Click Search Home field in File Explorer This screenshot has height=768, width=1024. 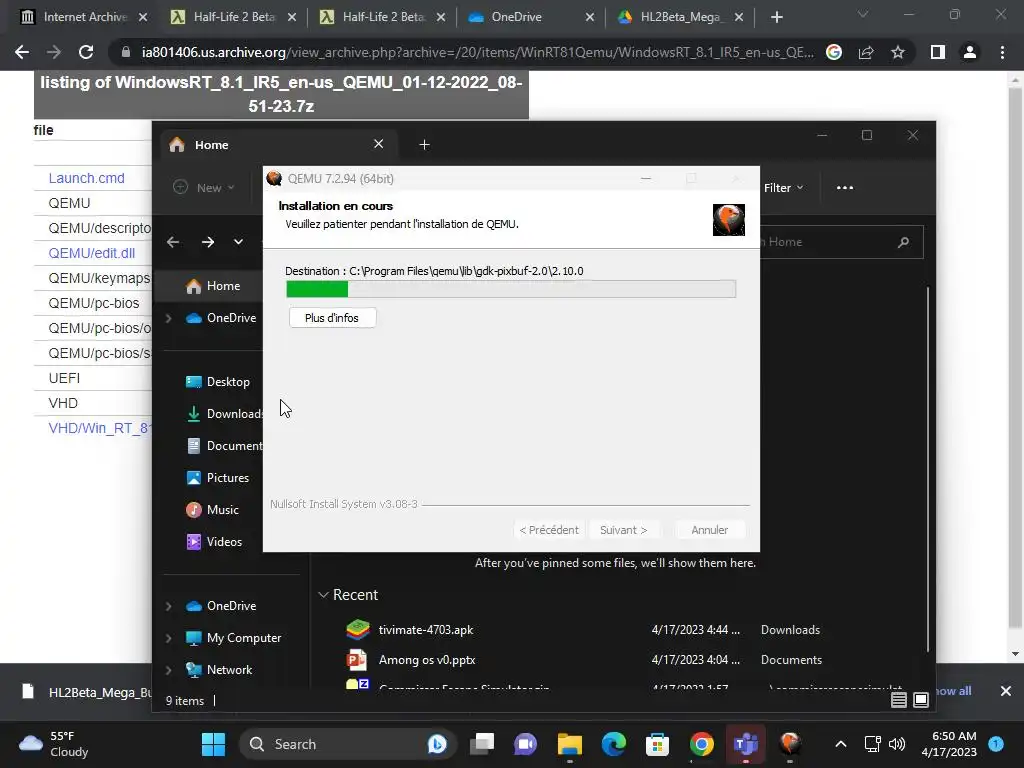pyautogui.click(x=841, y=242)
